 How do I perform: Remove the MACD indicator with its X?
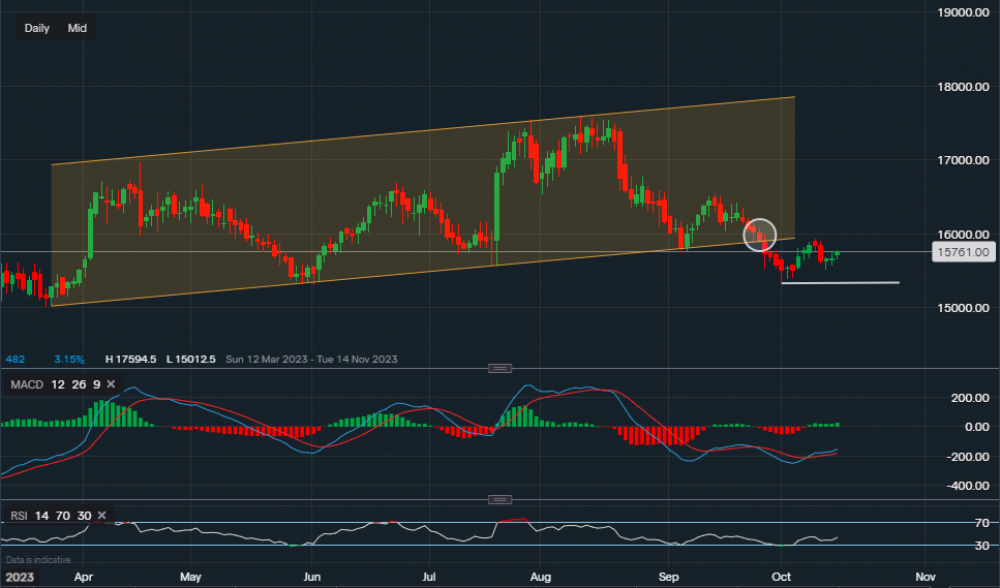110,384
